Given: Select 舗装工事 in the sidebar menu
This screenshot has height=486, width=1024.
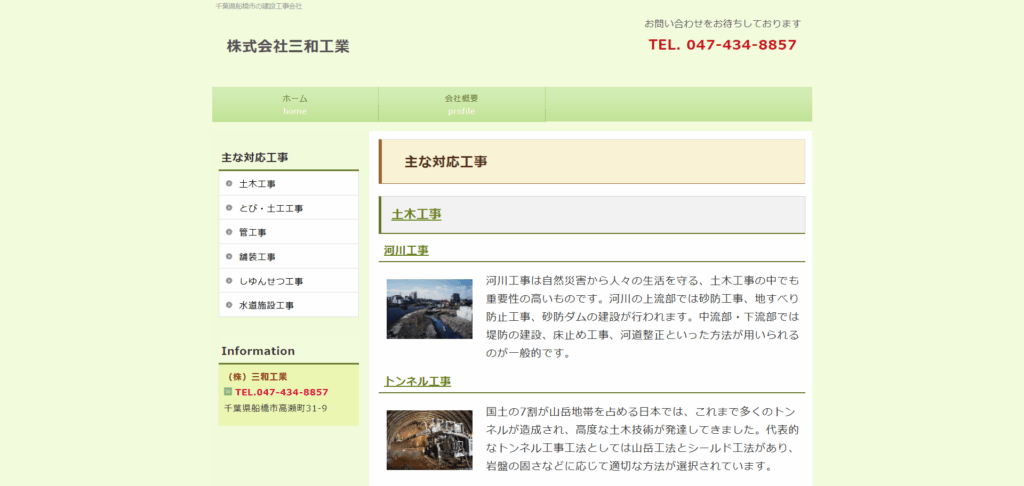Looking at the screenshot, I should (257, 257).
